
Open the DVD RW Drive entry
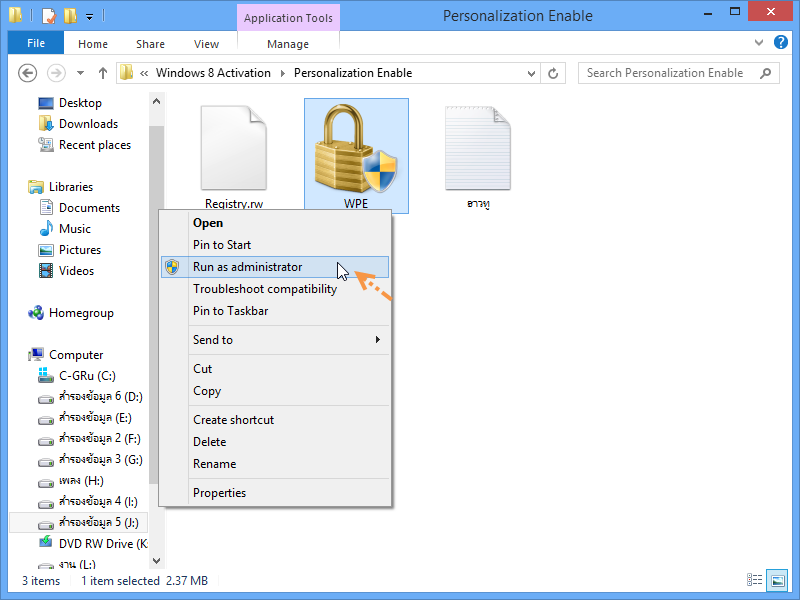coord(93,544)
